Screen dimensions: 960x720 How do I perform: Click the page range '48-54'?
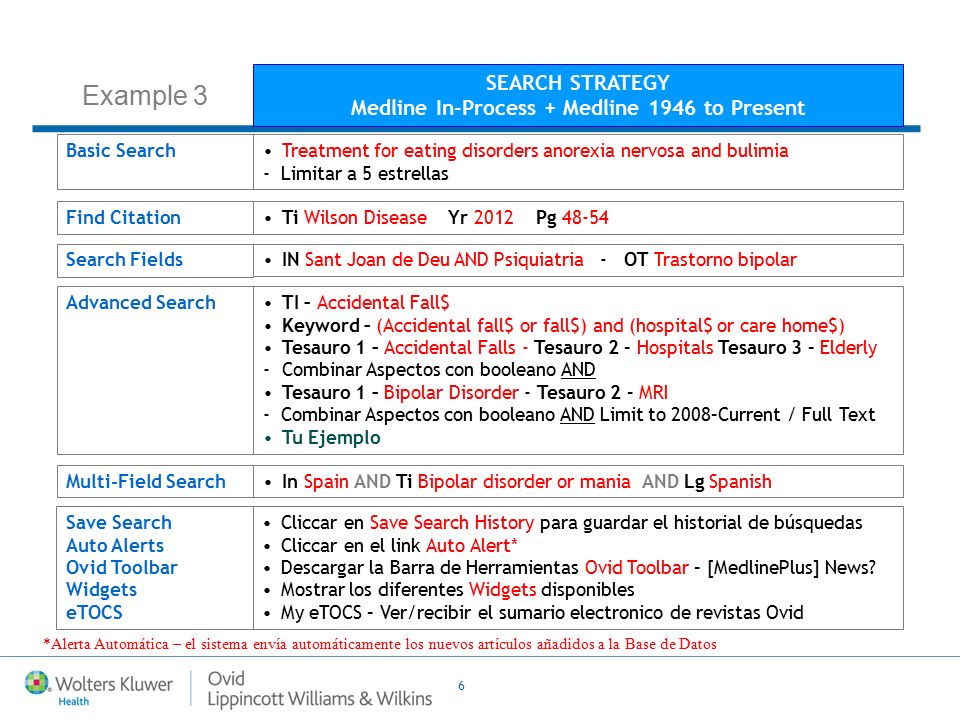[x=585, y=217]
